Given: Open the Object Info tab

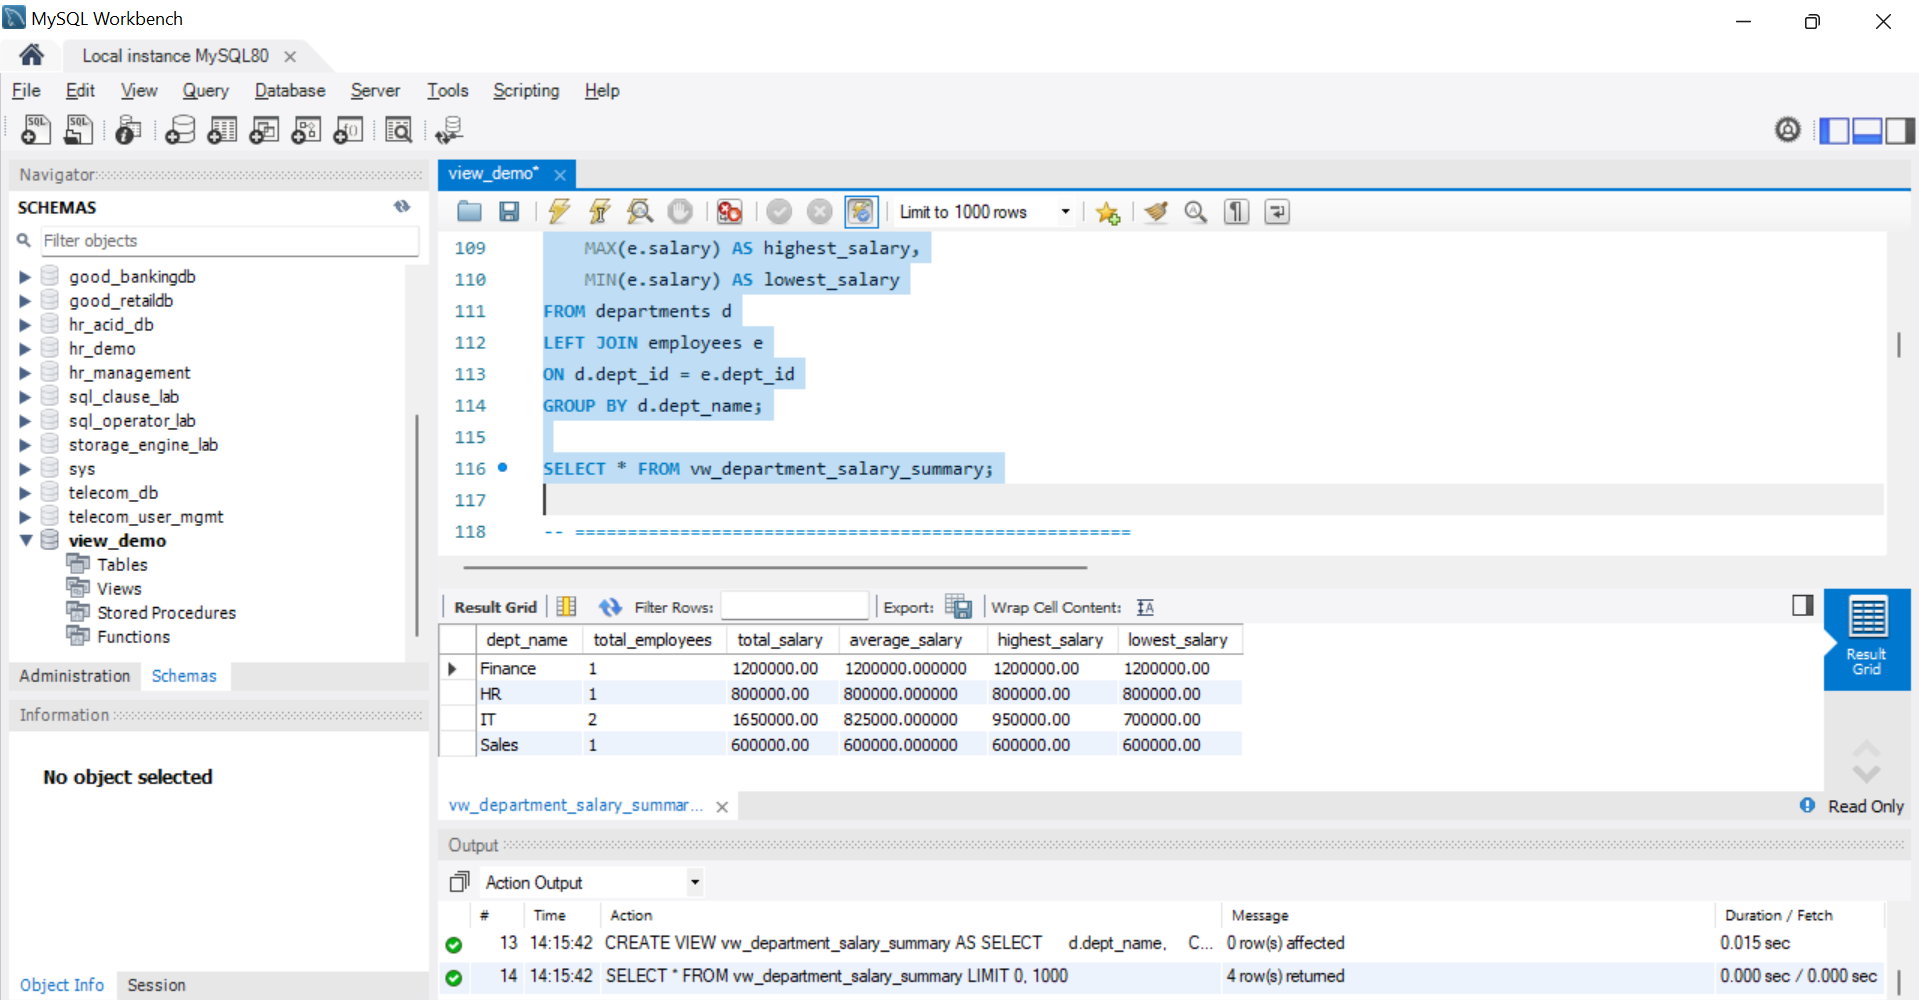Looking at the screenshot, I should [62, 985].
